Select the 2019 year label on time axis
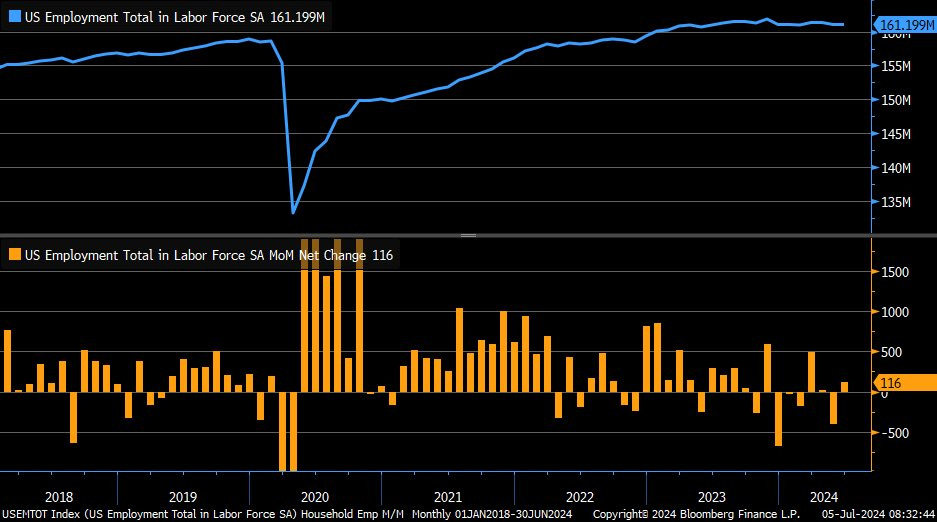This screenshot has width=937, height=522. pyautogui.click(x=183, y=497)
